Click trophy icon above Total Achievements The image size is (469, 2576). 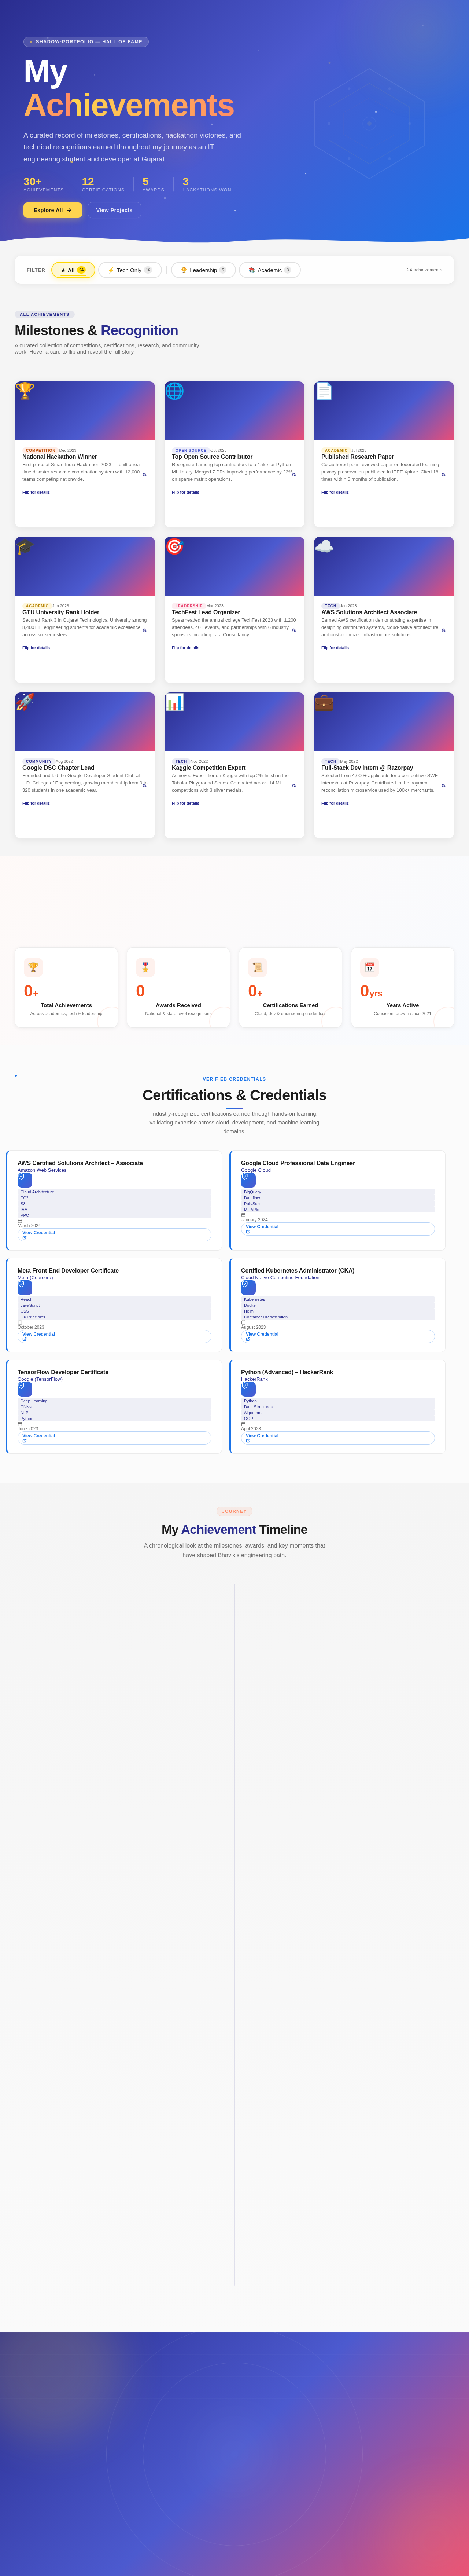coord(33,967)
